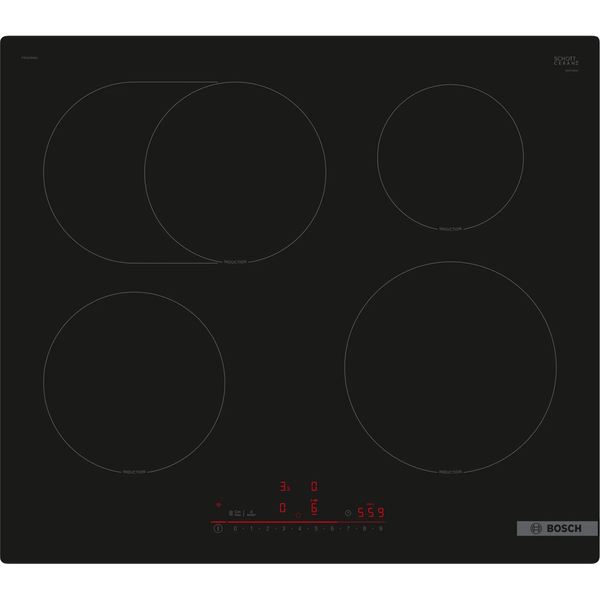Tap the red Wi-Fi indicator icon

tap(218, 506)
